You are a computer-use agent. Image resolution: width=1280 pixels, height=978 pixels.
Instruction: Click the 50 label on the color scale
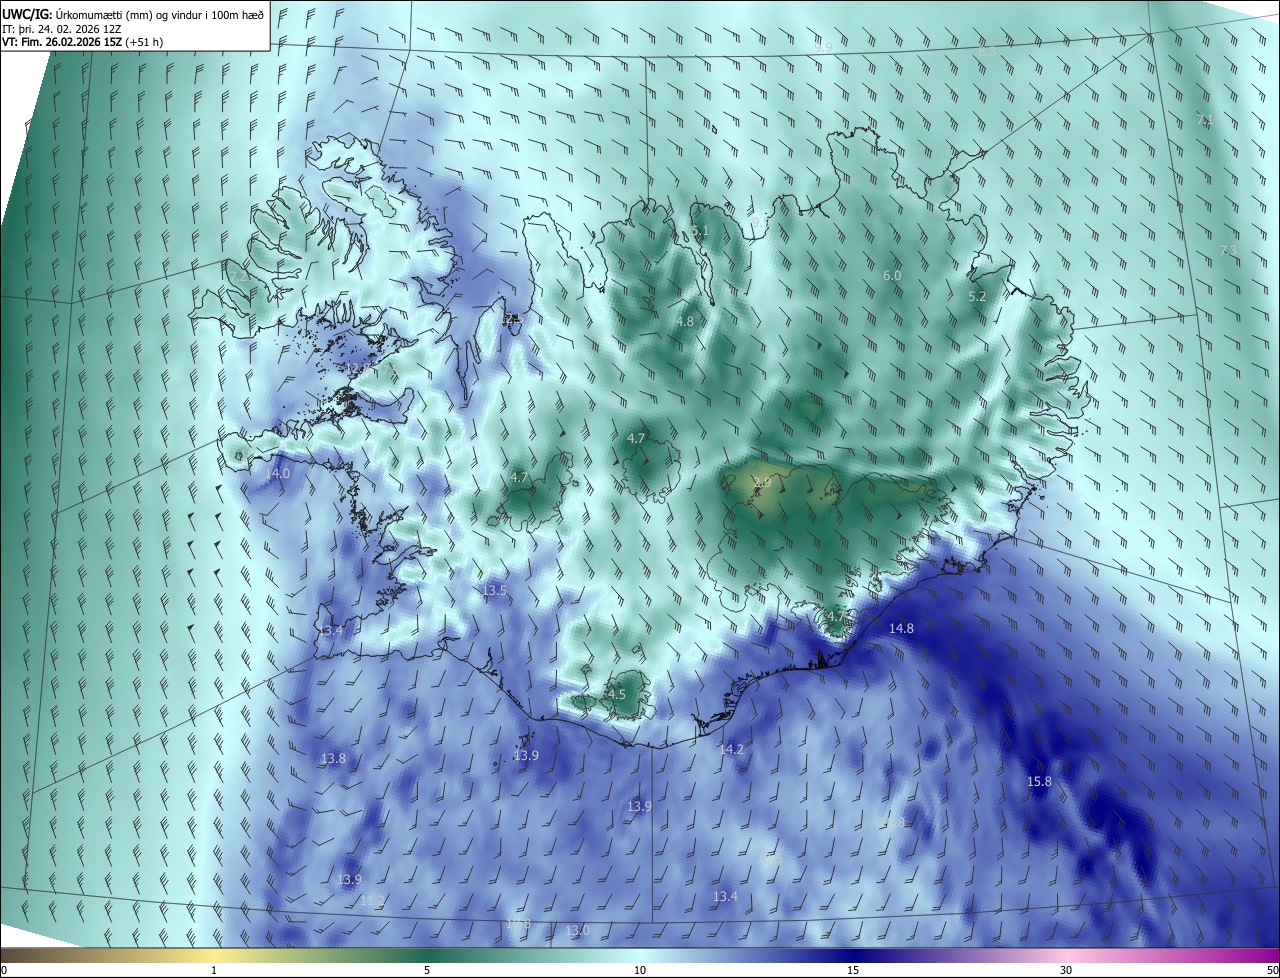pyautogui.click(x=1271, y=970)
